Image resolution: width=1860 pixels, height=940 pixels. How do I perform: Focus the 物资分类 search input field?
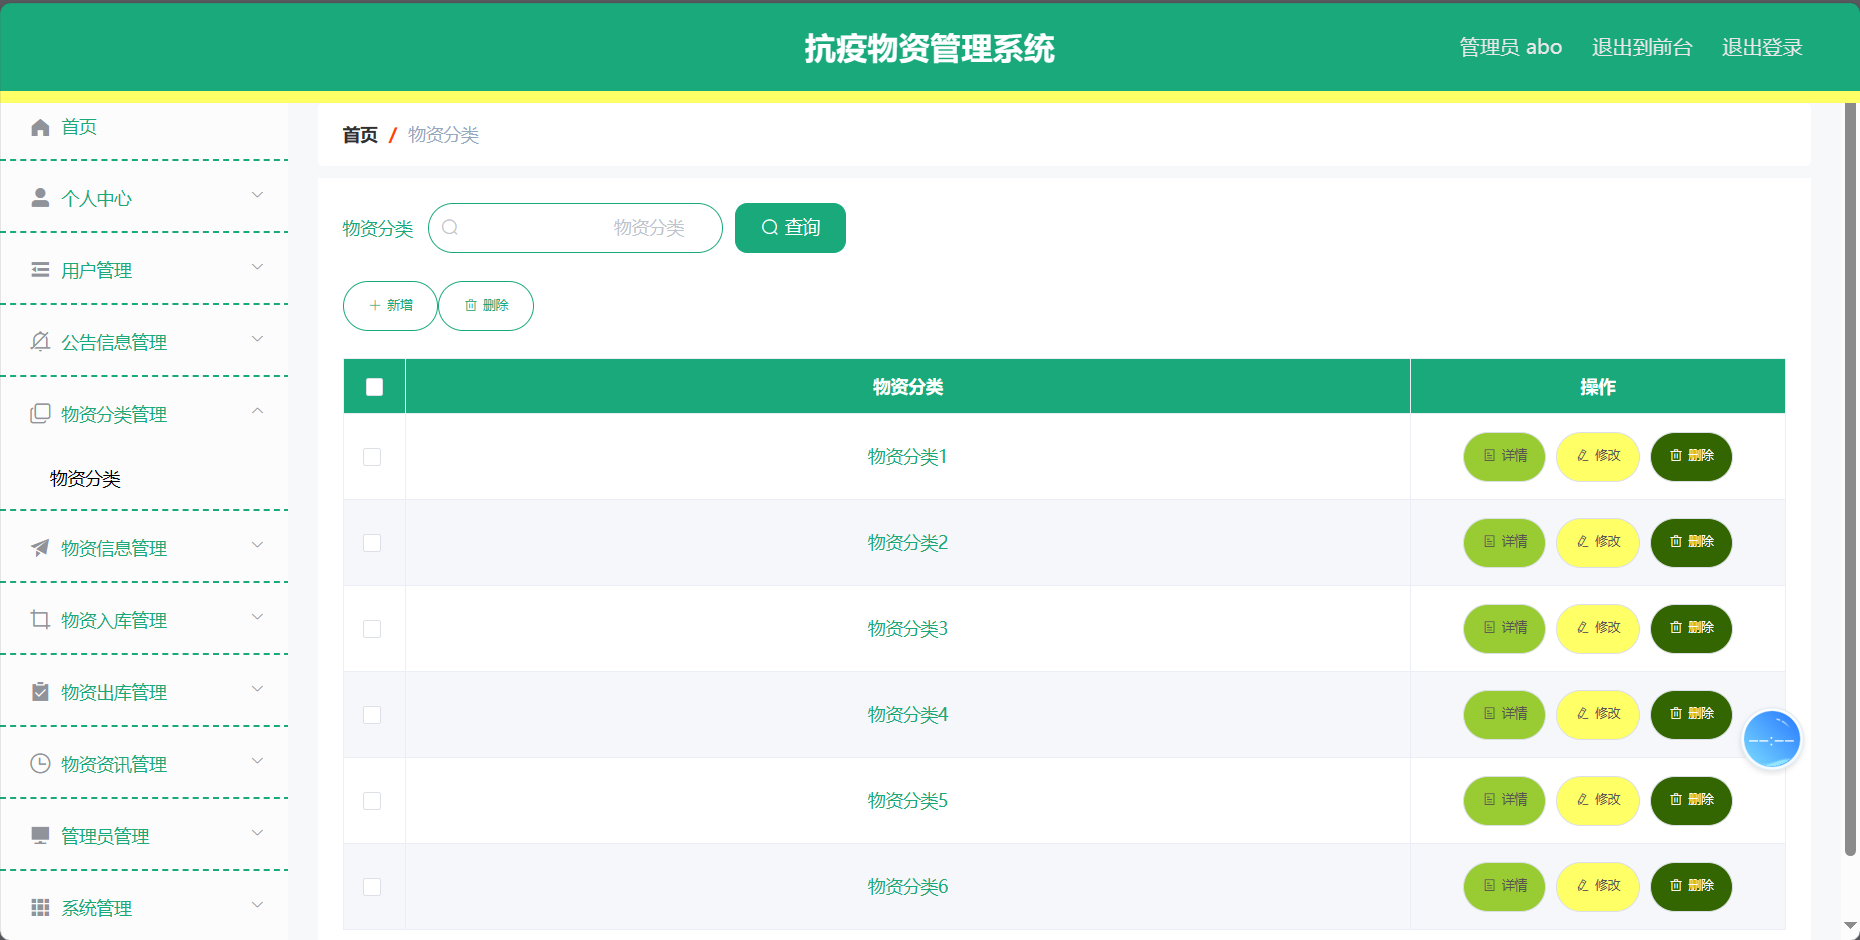575,228
